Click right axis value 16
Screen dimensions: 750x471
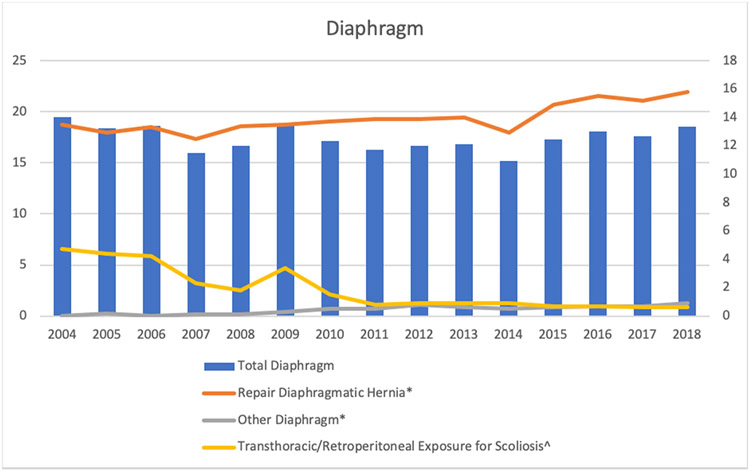coord(729,88)
